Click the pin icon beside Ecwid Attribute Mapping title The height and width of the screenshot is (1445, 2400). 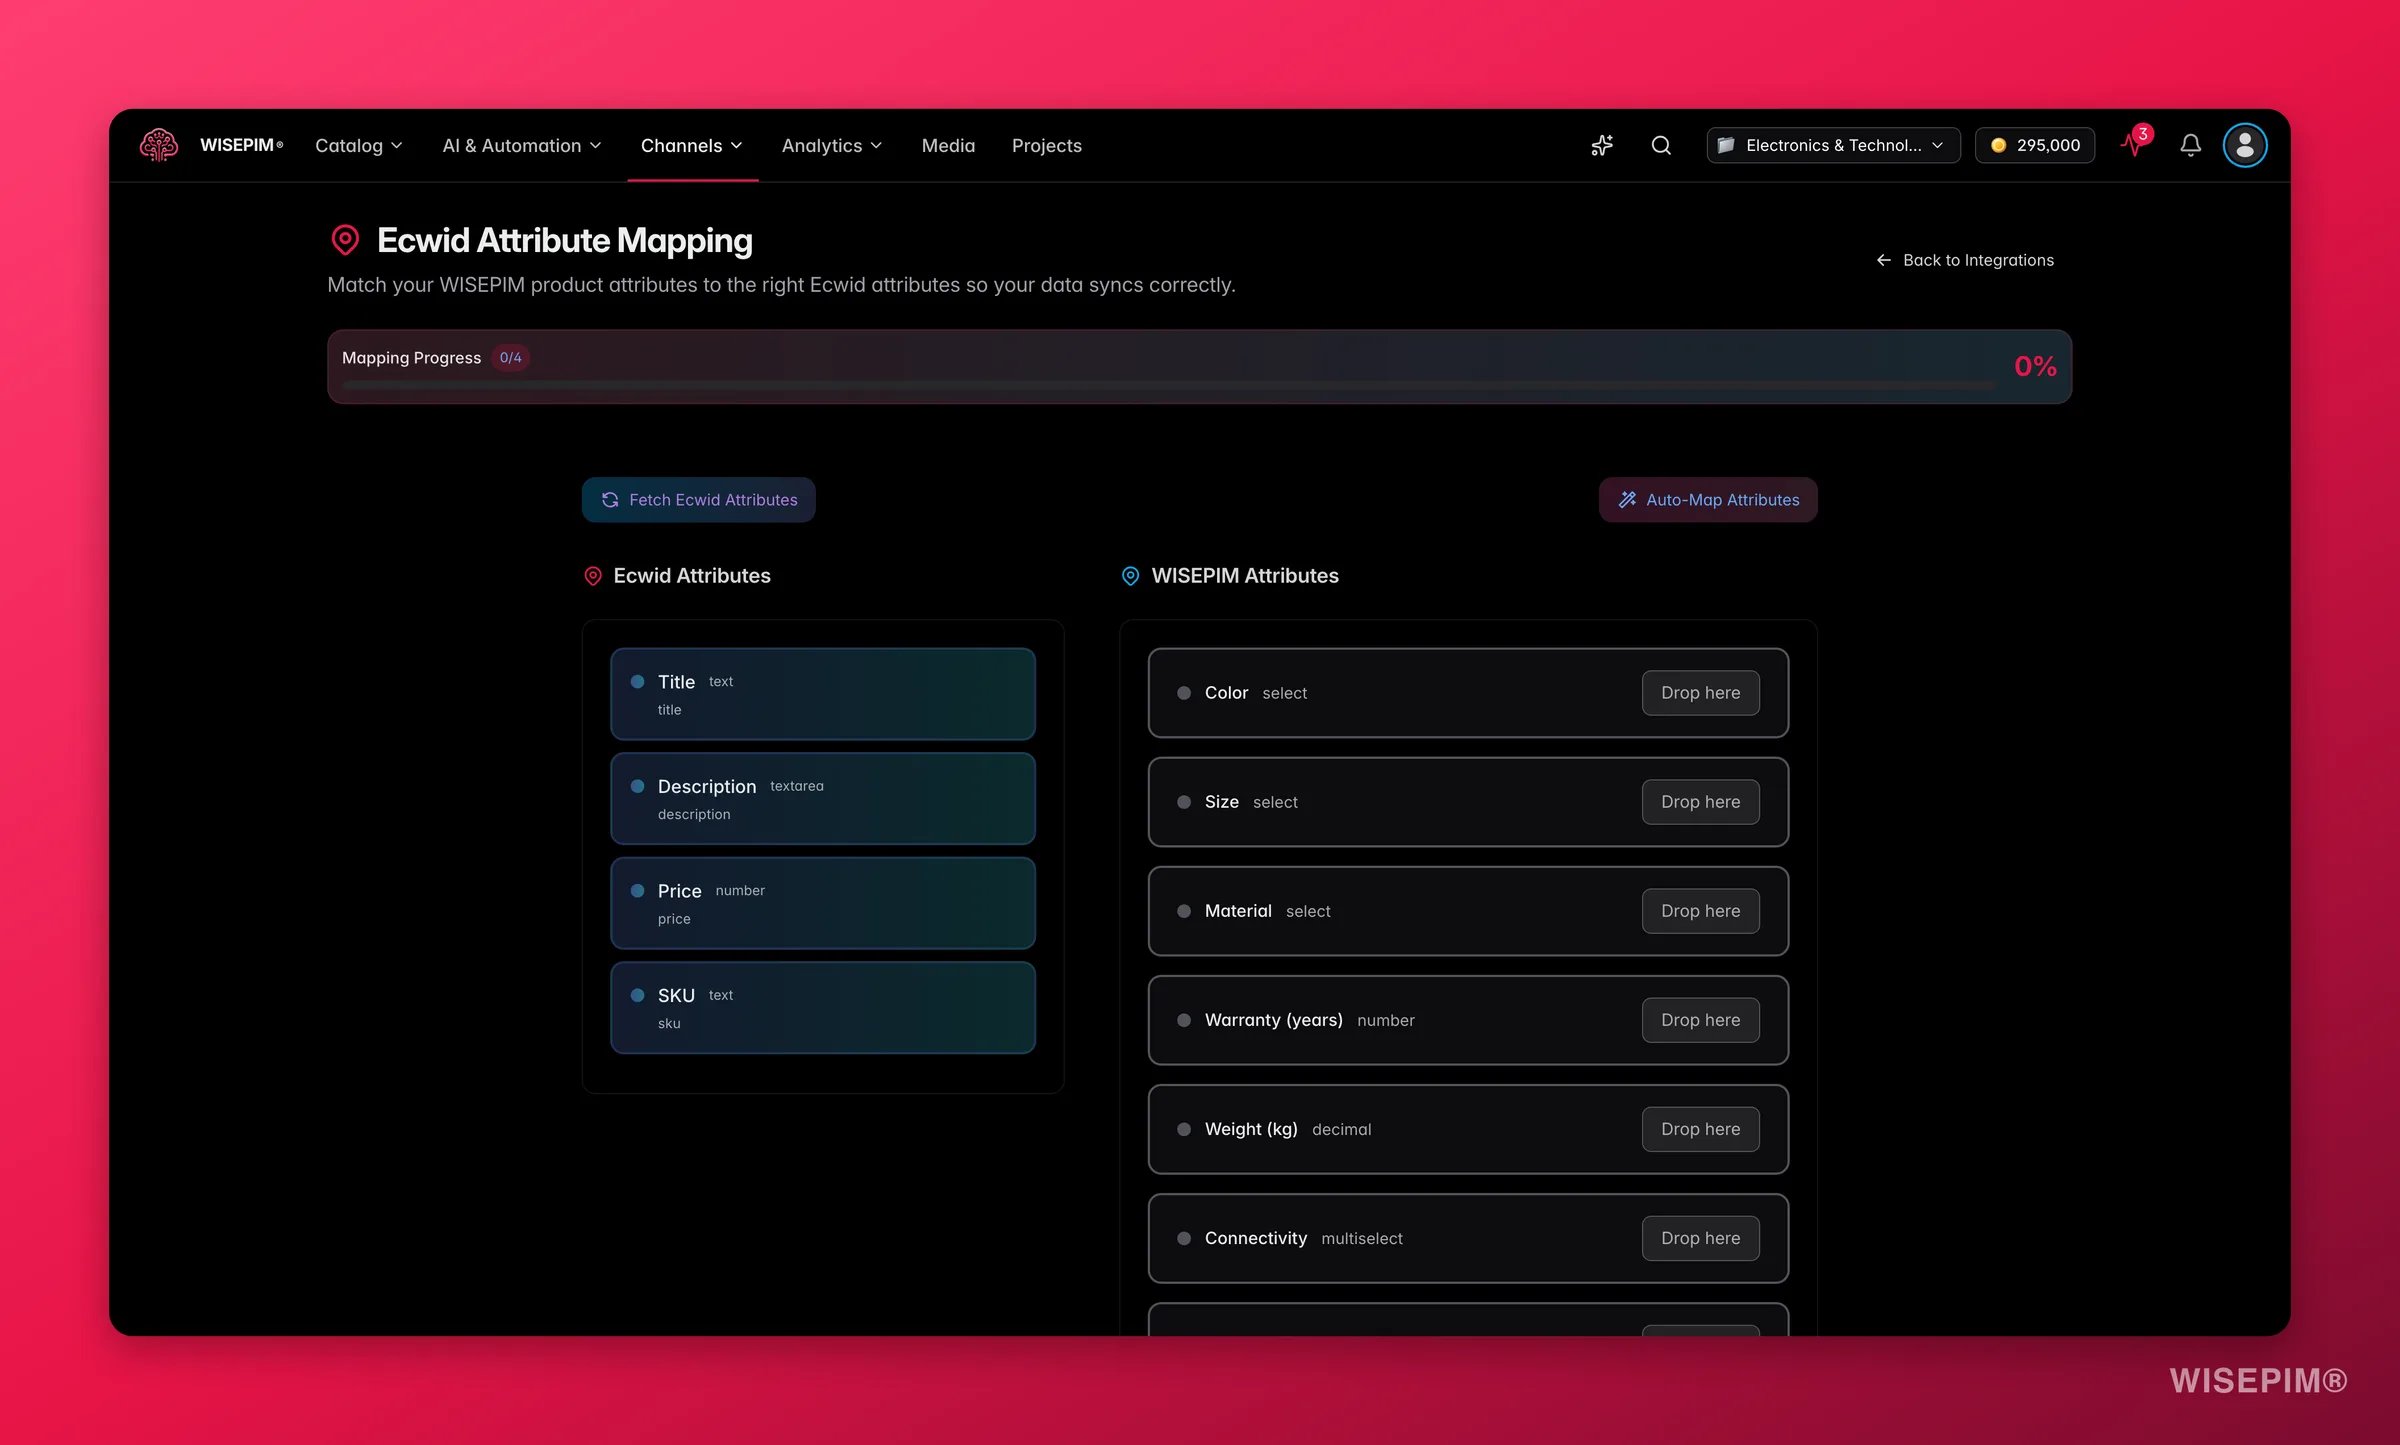click(345, 240)
